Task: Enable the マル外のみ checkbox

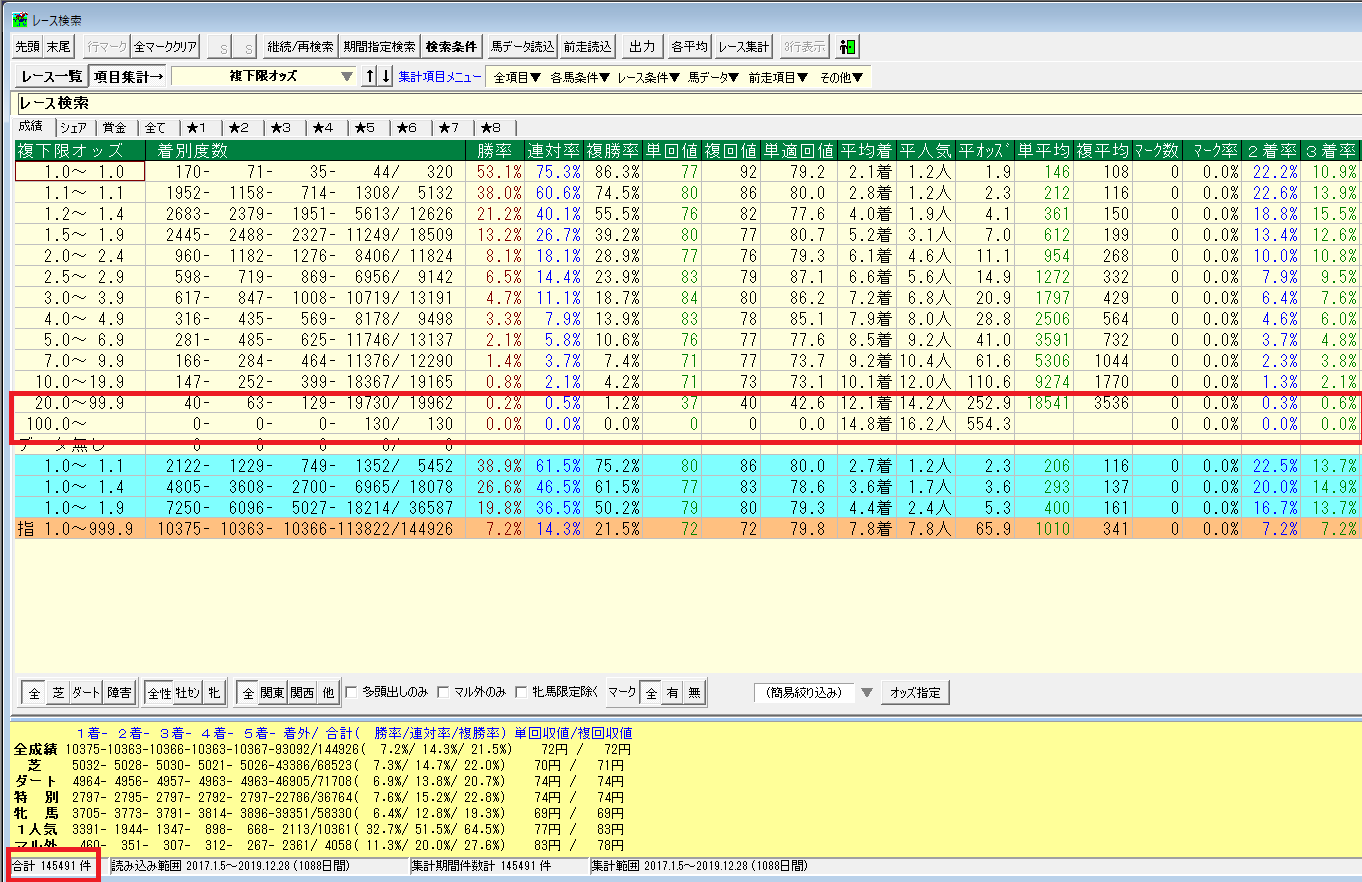Action: click(x=444, y=692)
